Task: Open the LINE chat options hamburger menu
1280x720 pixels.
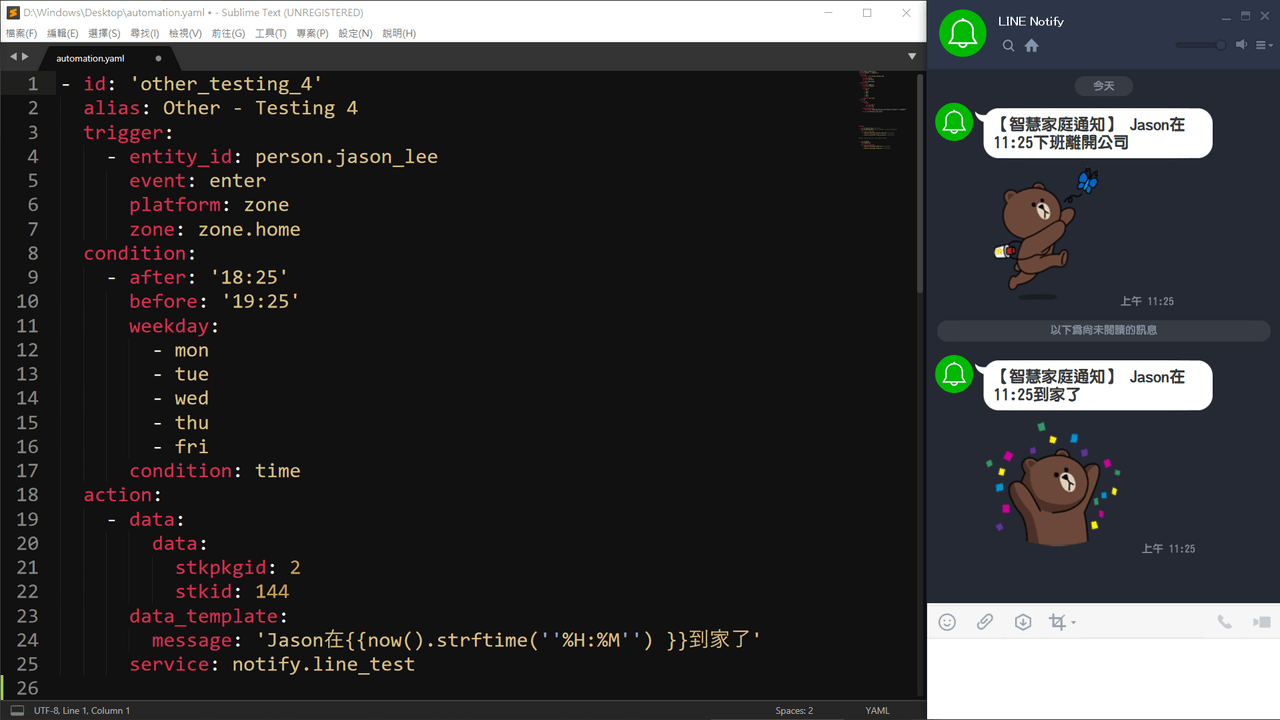Action: [1265, 45]
